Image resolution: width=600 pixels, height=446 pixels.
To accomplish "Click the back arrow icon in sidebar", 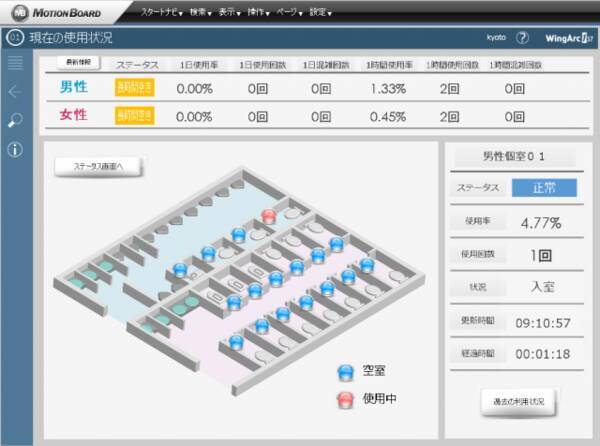I will click(x=15, y=92).
